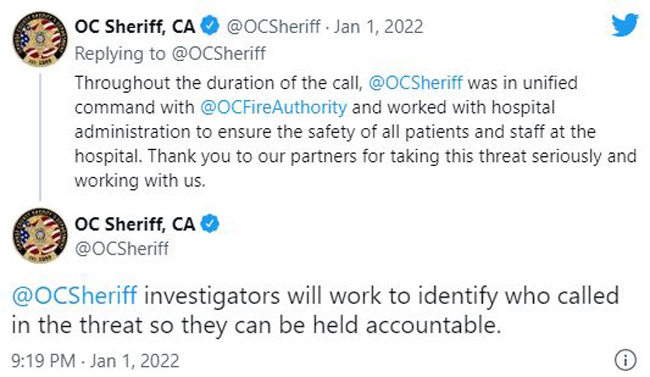Screen dimensions: 650x377
Task: Open the @OCFireAuthority mention link
Action: click(273, 107)
